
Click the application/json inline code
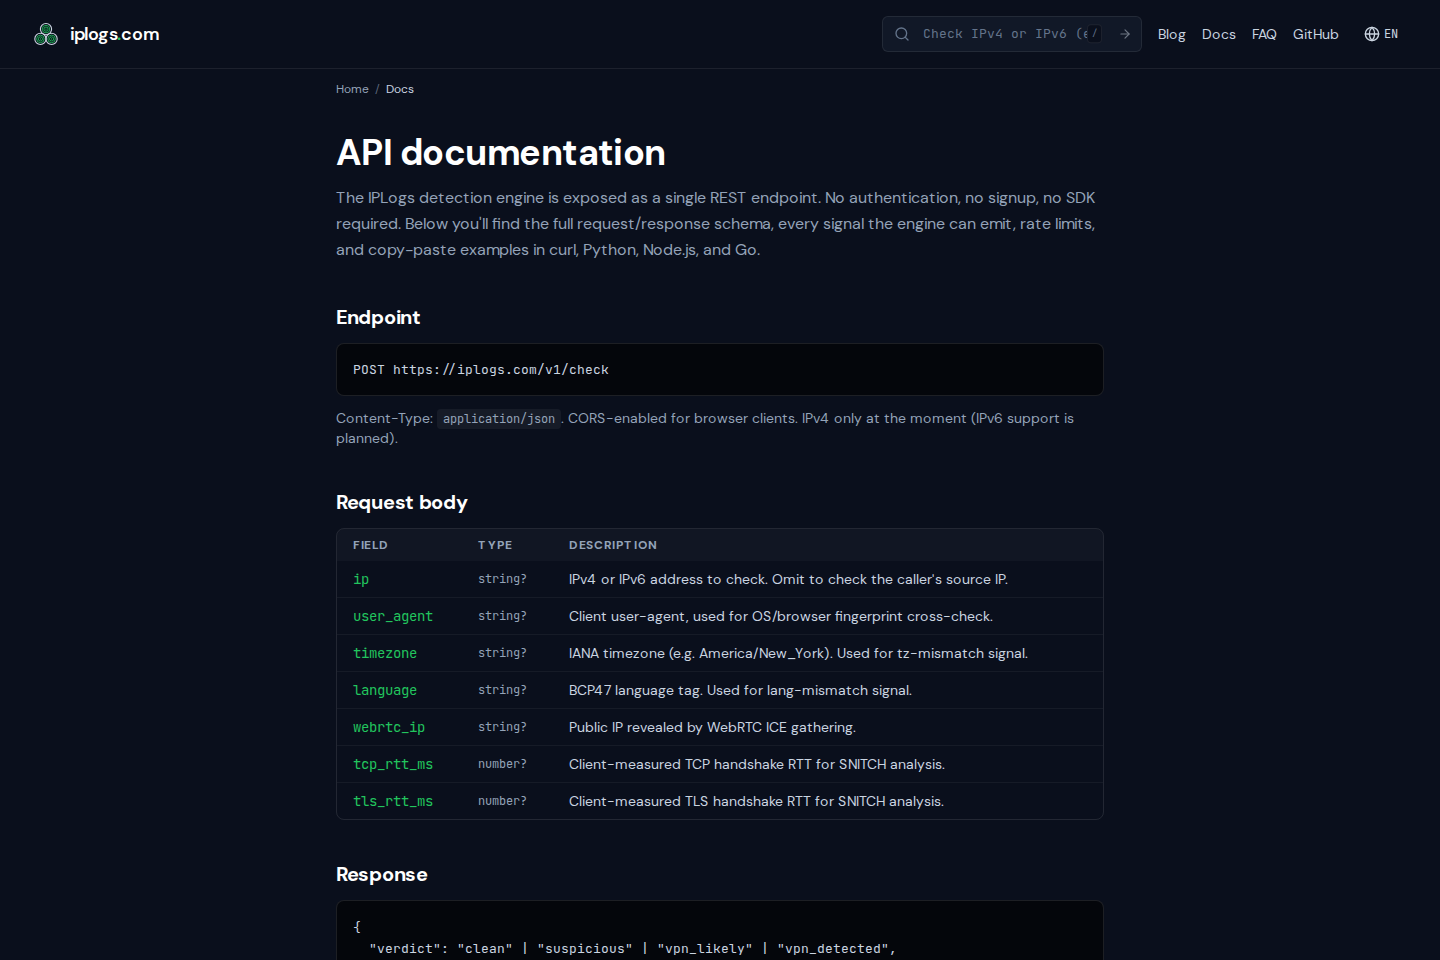[x=499, y=419]
